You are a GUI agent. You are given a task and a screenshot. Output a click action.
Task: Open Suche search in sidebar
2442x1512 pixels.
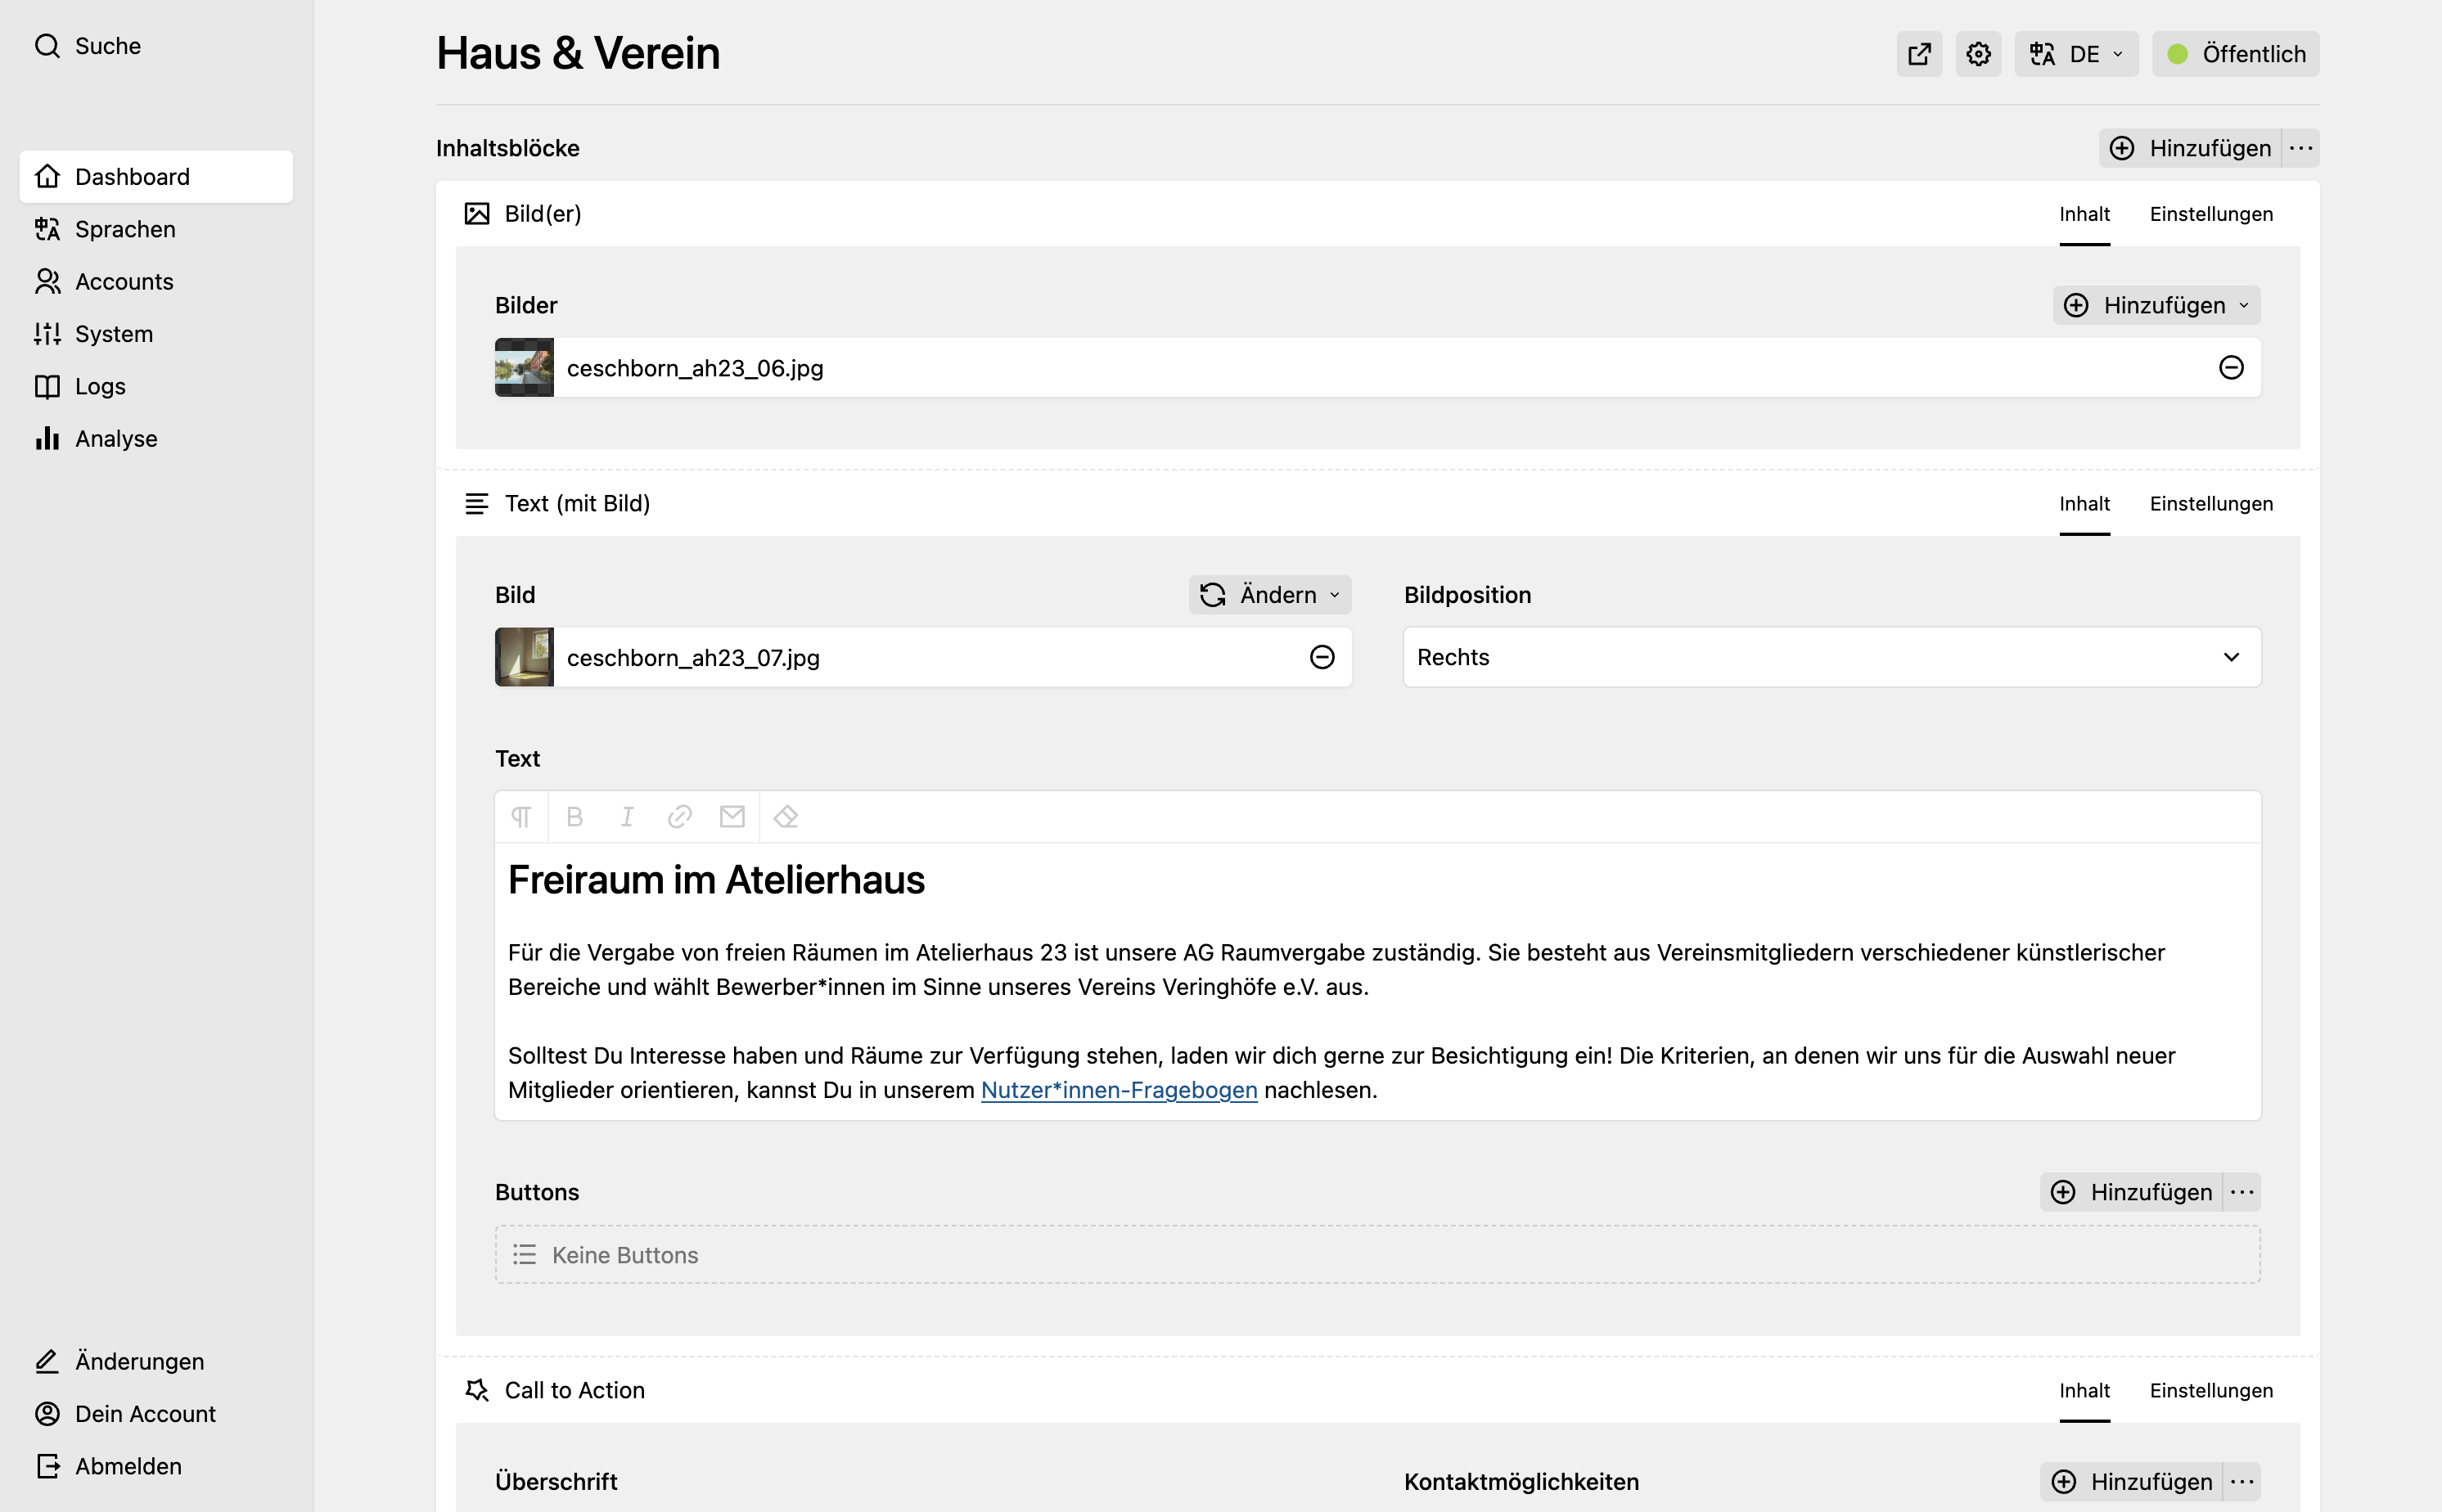(x=88, y=46)
